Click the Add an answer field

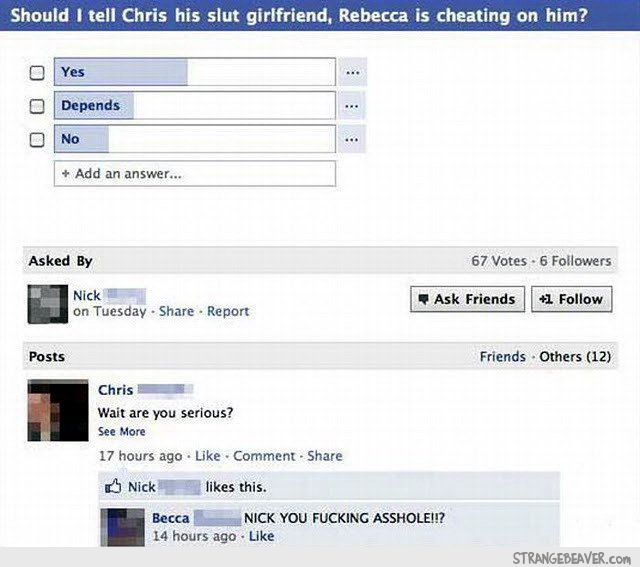[195, 173]
